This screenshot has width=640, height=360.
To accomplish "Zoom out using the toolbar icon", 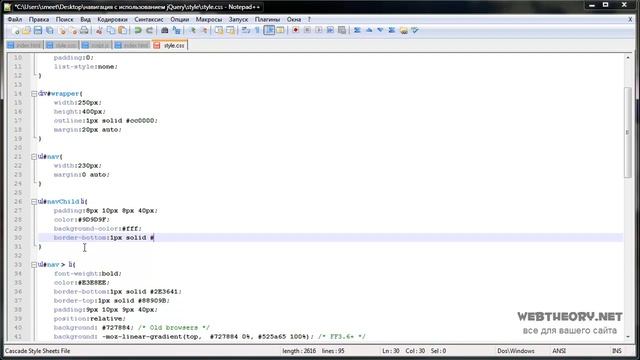I will (204, 31).
